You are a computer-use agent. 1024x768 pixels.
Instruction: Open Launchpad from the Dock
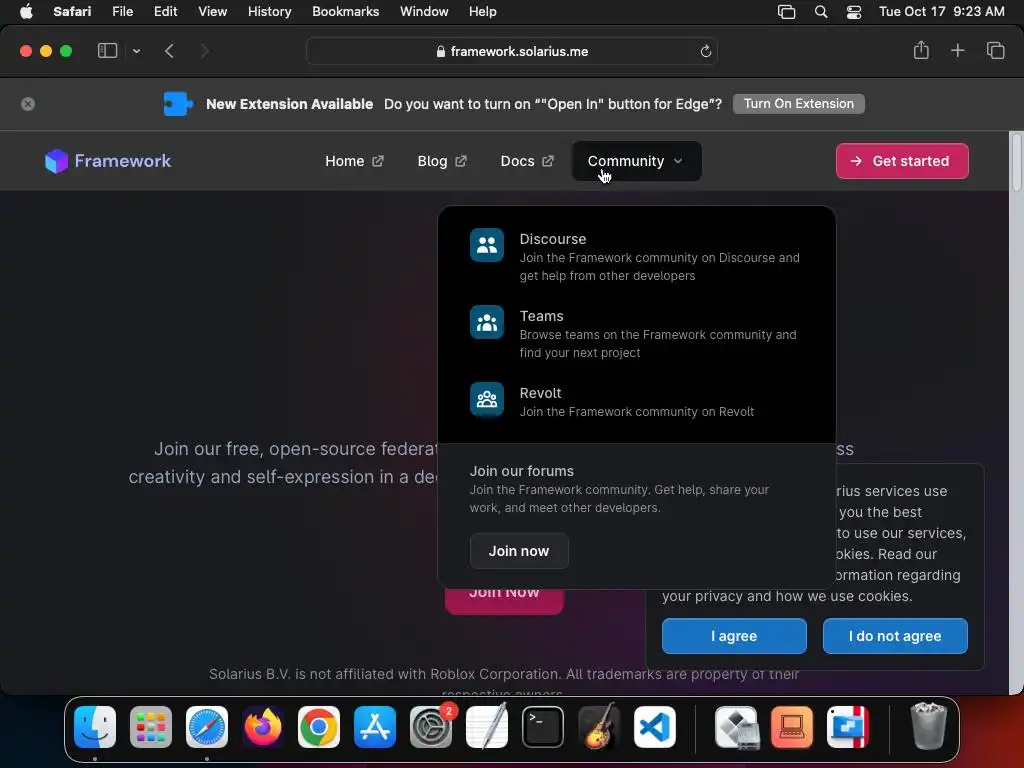coord(151,727)
